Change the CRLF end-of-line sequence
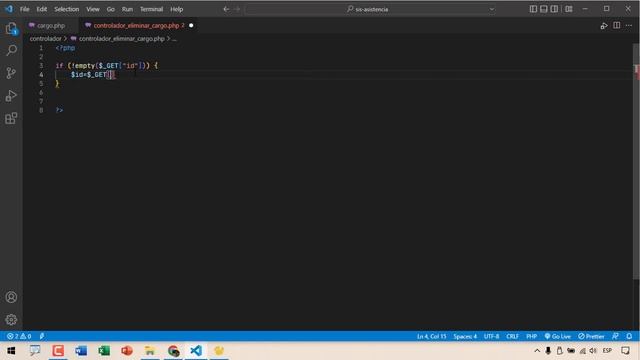The height and width of the screenshot is (360, 640). point(512,336)
